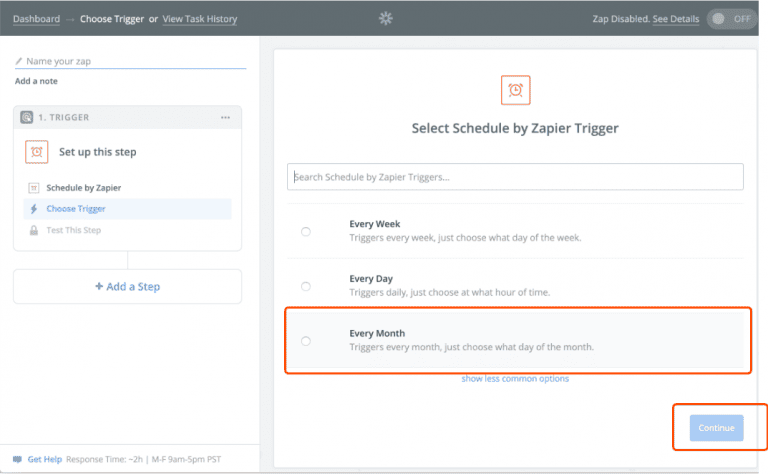This screenshot has width=768, height=474.
Task: Select the Every Day radio button
Action: pos(306,285)
